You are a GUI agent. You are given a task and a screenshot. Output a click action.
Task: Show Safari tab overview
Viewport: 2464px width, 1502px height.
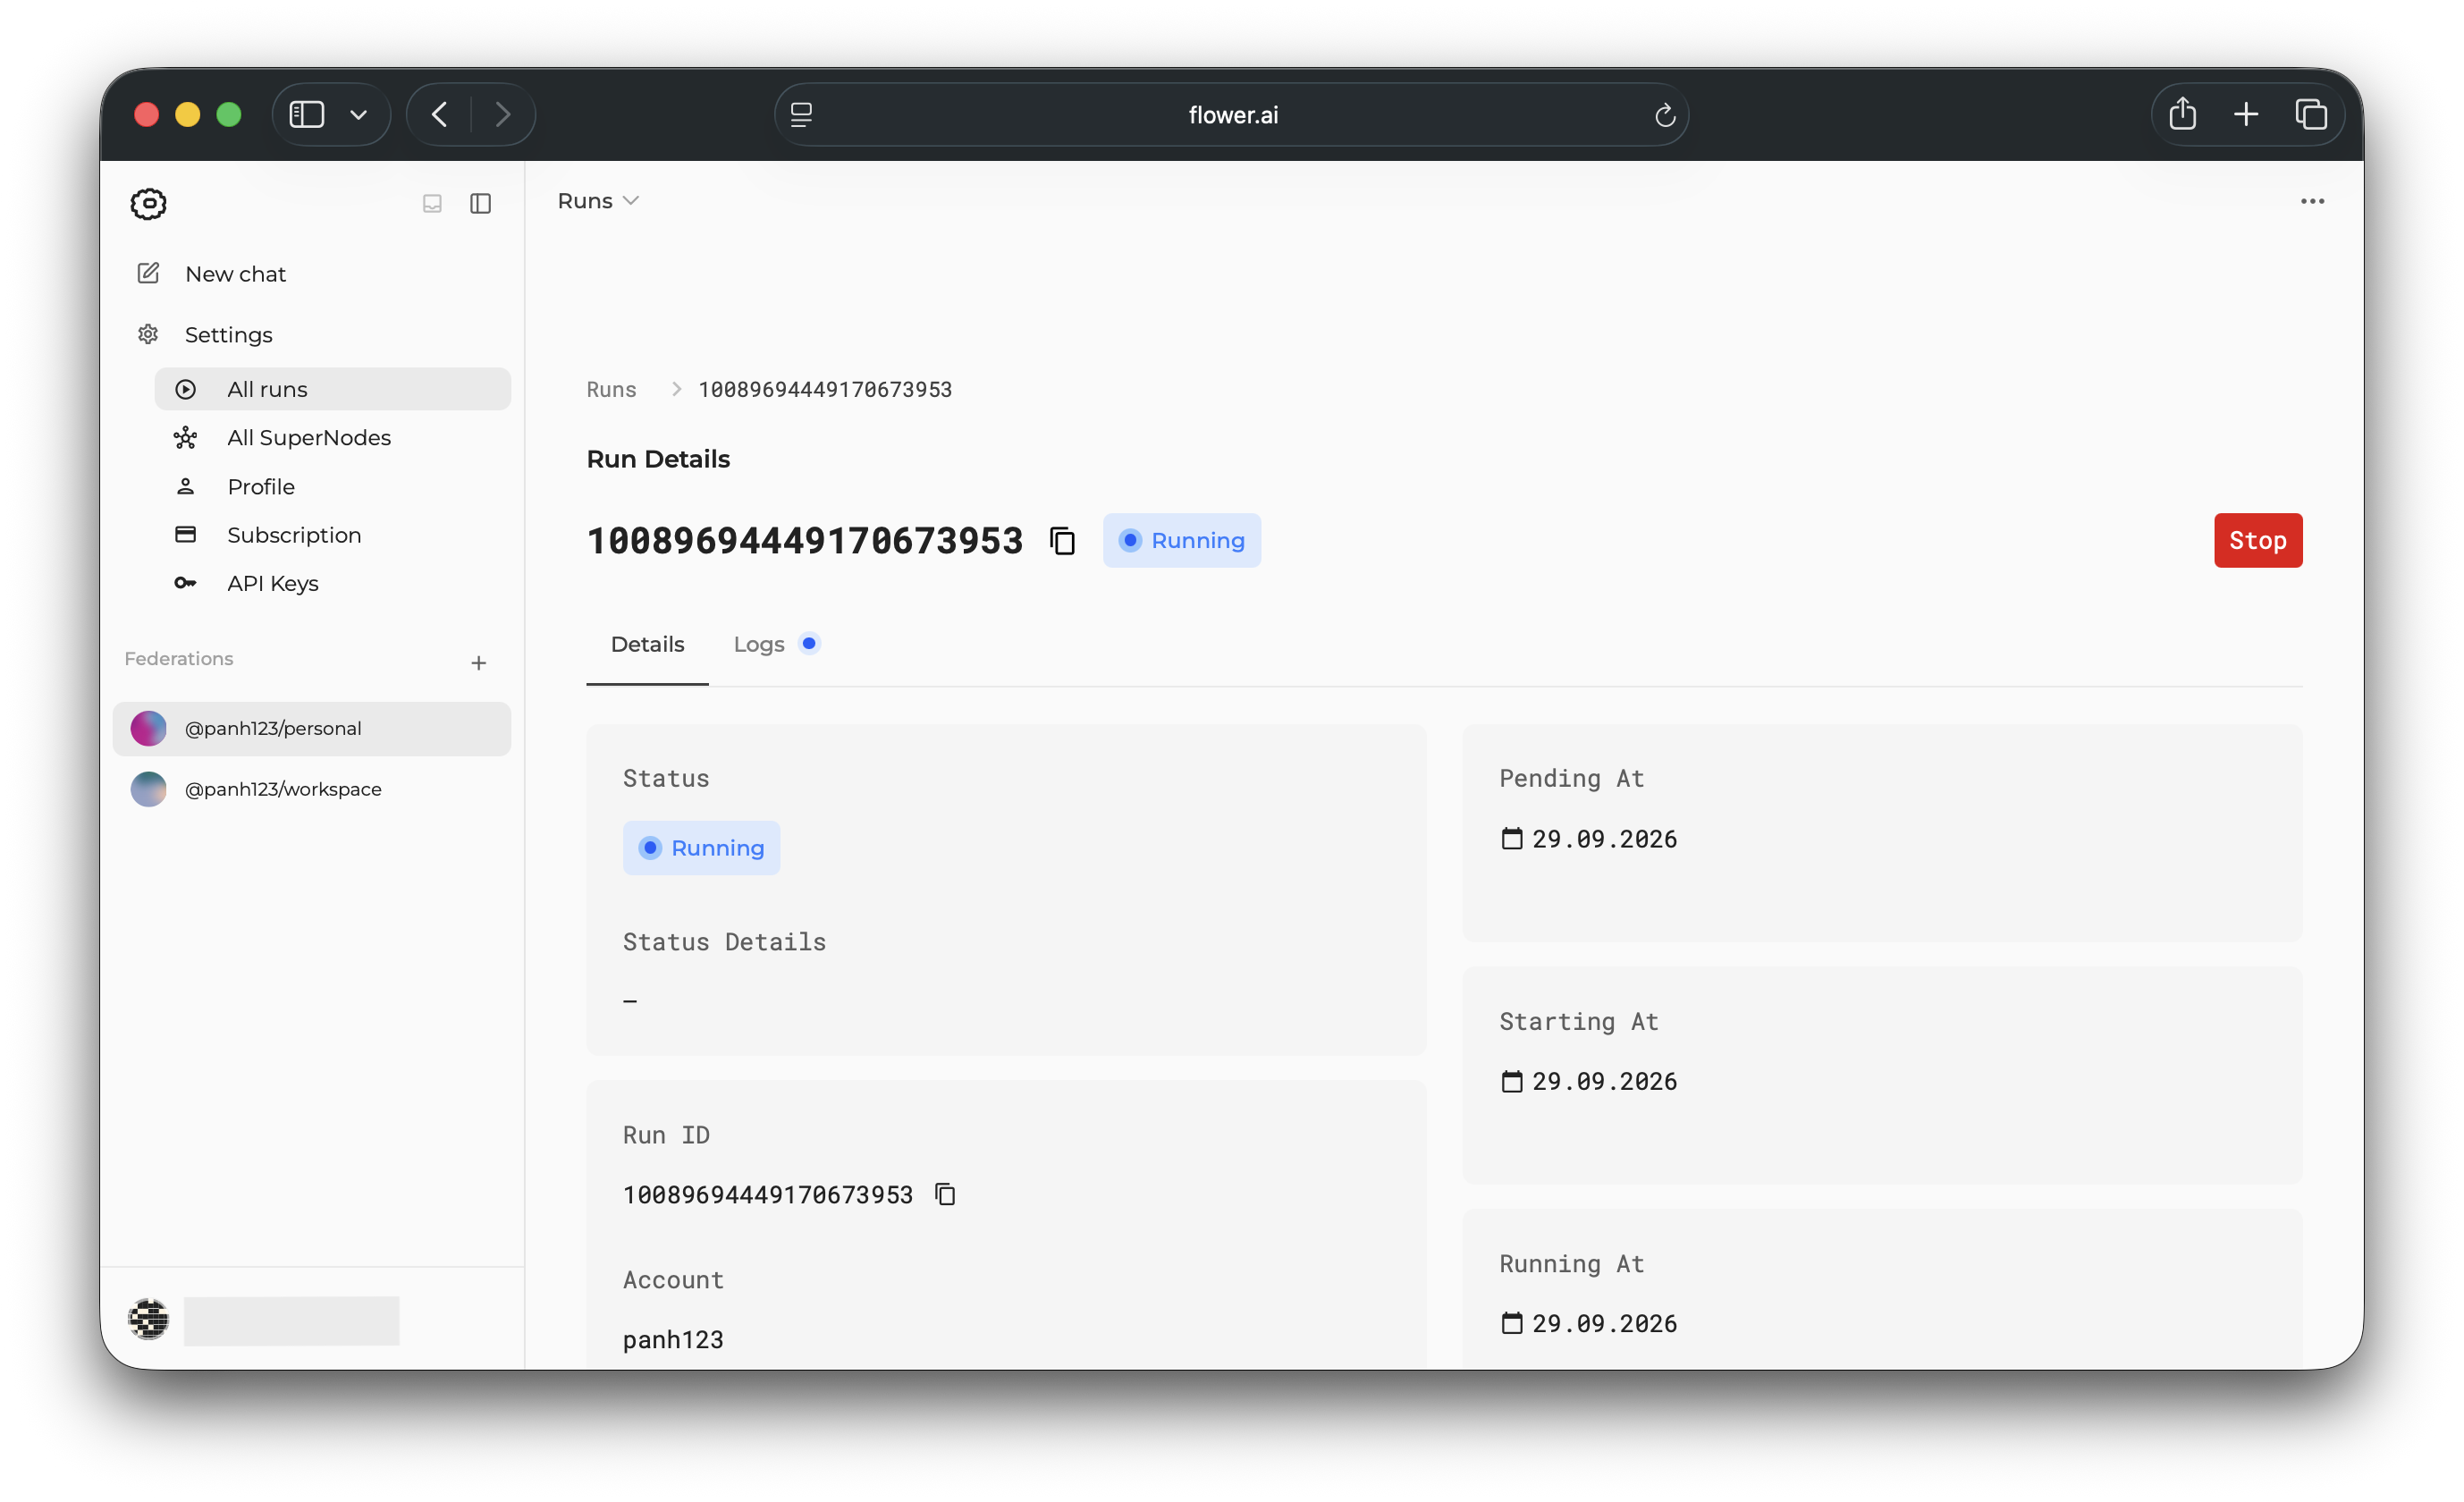2310,115
